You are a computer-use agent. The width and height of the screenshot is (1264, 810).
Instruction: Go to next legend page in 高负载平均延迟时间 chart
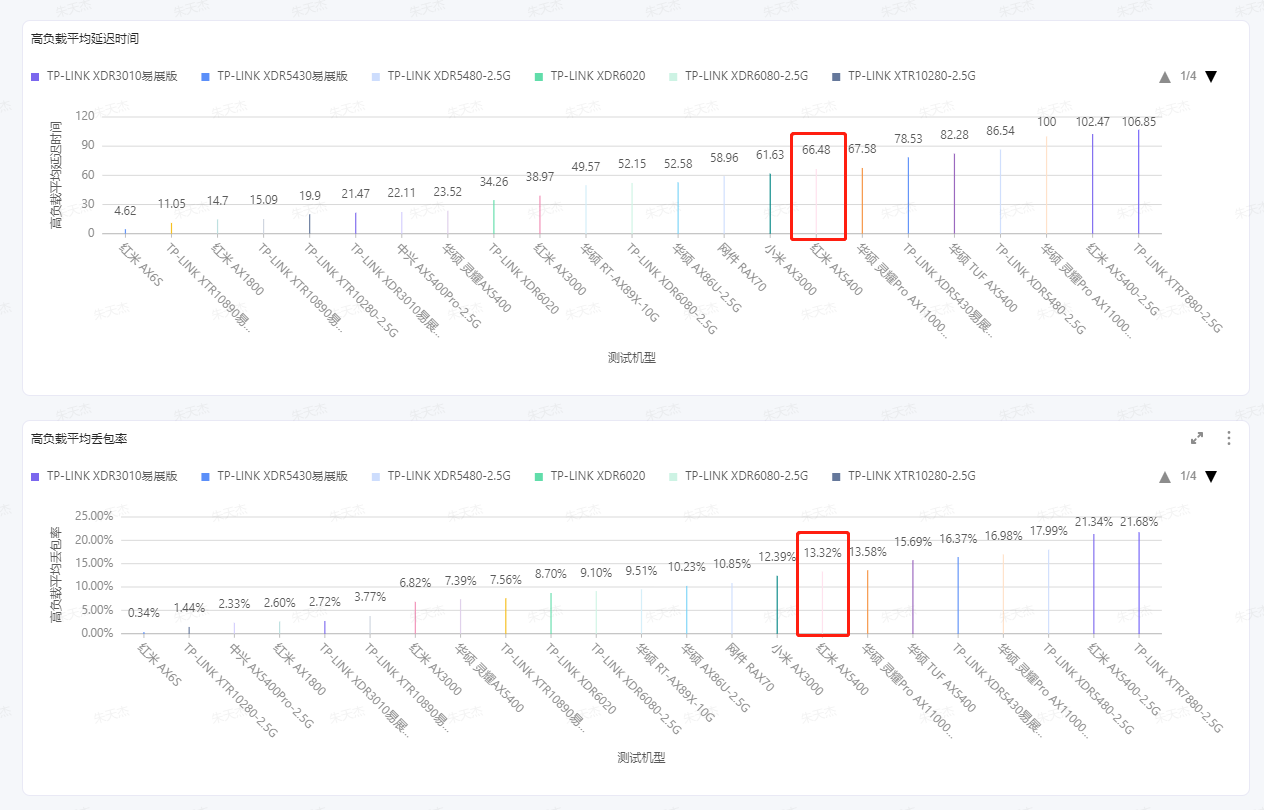click(1211, 77)
